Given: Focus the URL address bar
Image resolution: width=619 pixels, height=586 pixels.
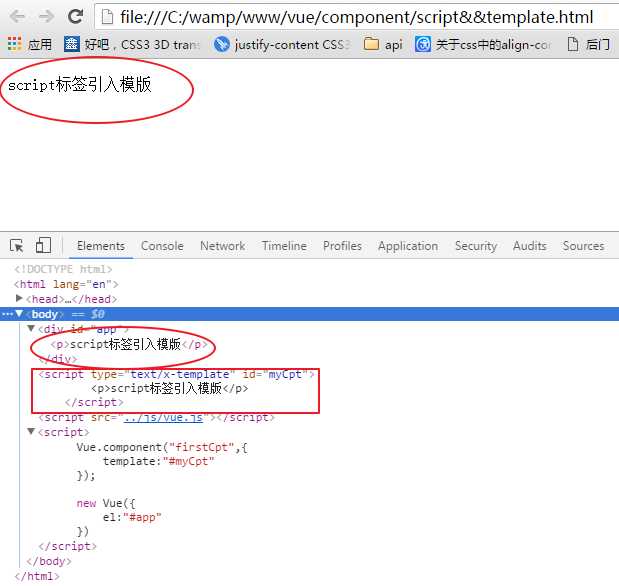Looking at the screenshot, I should (x=356, y=17).
